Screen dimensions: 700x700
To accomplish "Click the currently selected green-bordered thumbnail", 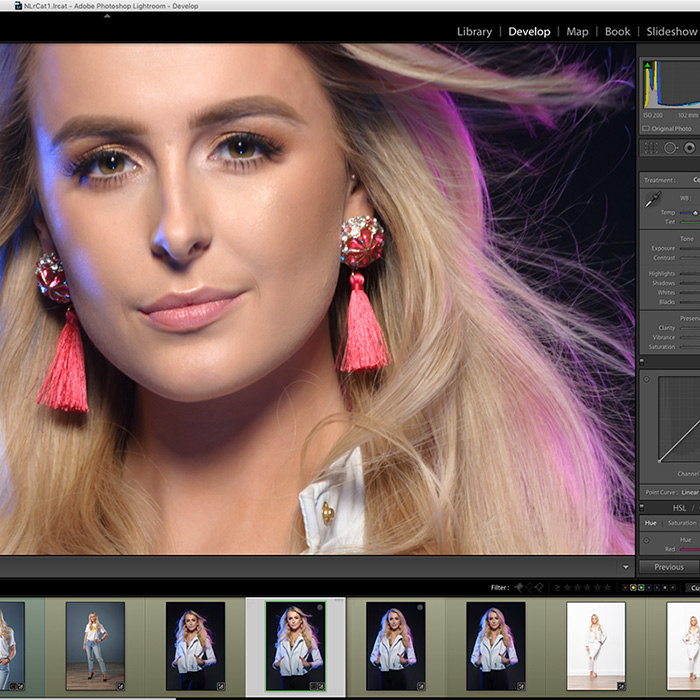I will point(296,646).
